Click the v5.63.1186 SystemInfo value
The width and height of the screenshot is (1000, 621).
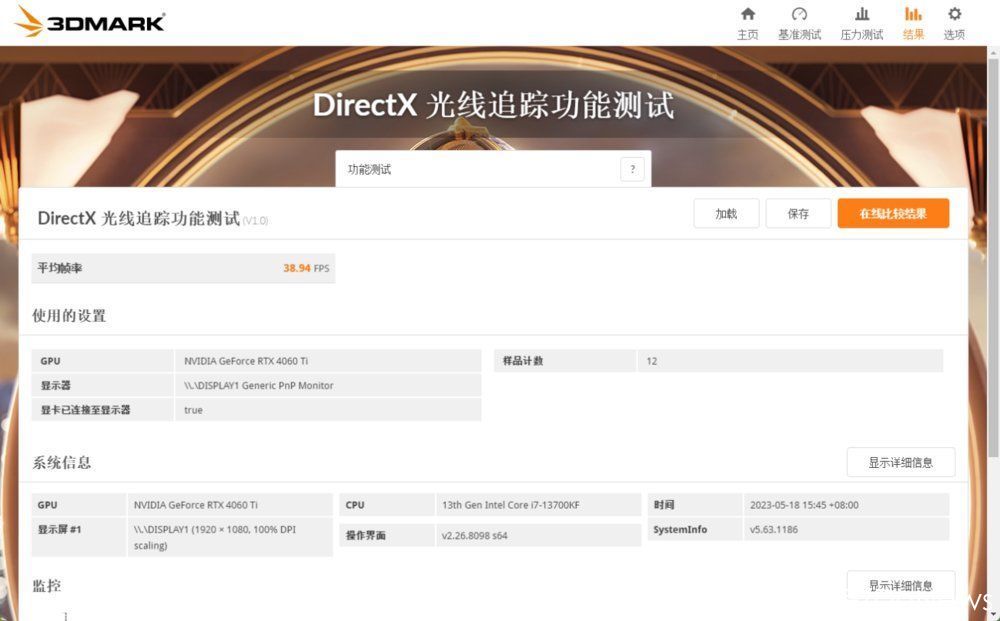(x=774, y=529)
